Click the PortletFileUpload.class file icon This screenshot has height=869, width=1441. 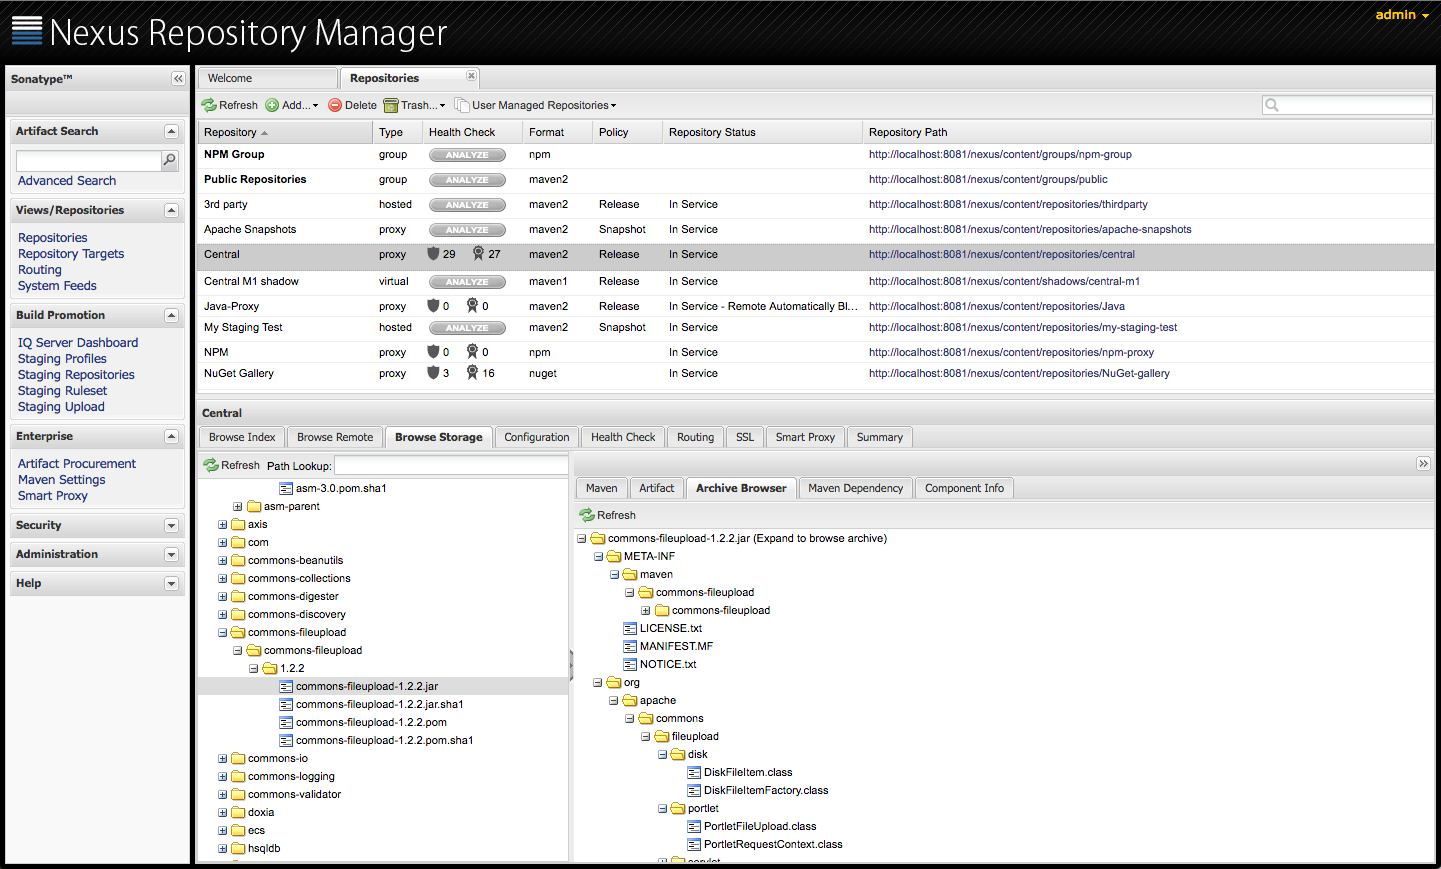(x=694, y=826)
